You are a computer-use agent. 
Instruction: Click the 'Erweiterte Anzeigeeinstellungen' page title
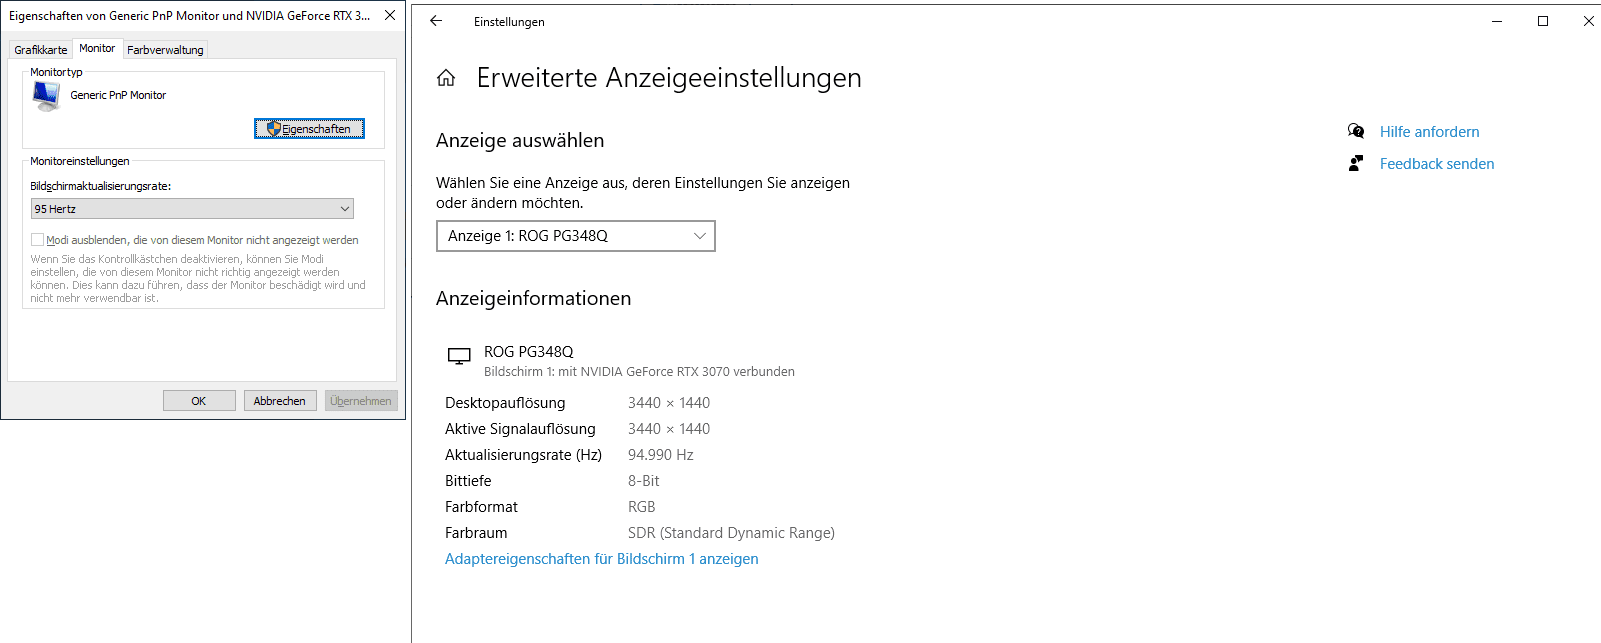[669, 78]
